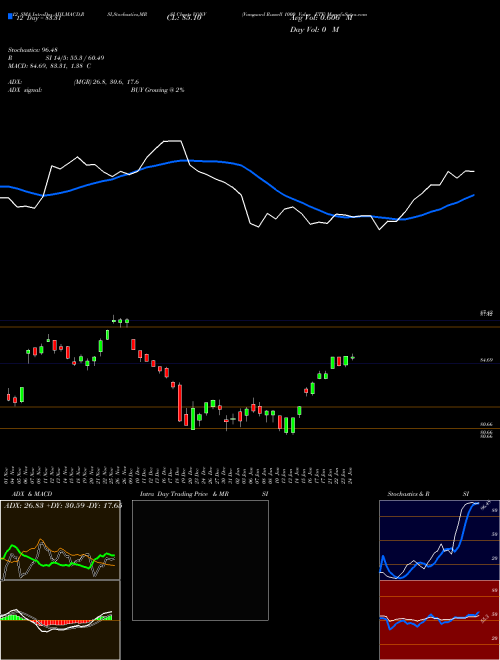Click the 'BUY Growing @ 2%' signal text

tap(157, 90)
